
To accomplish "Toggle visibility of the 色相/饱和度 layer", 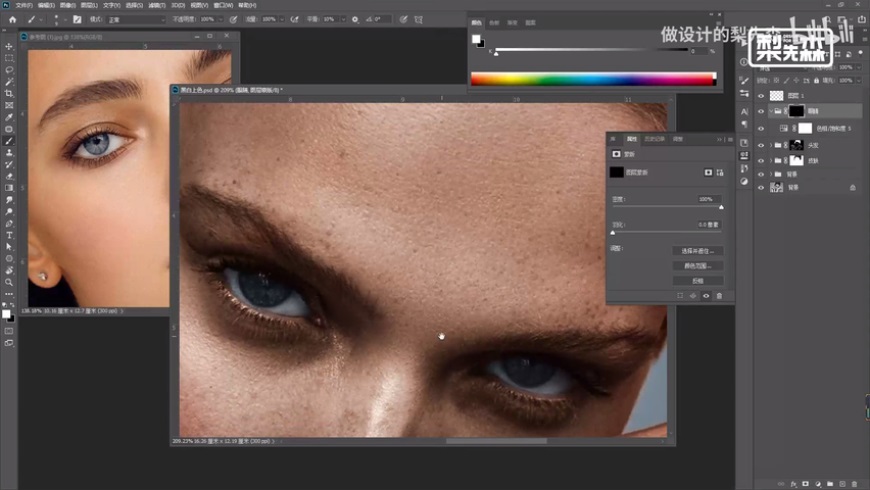I will coord(761,128).
